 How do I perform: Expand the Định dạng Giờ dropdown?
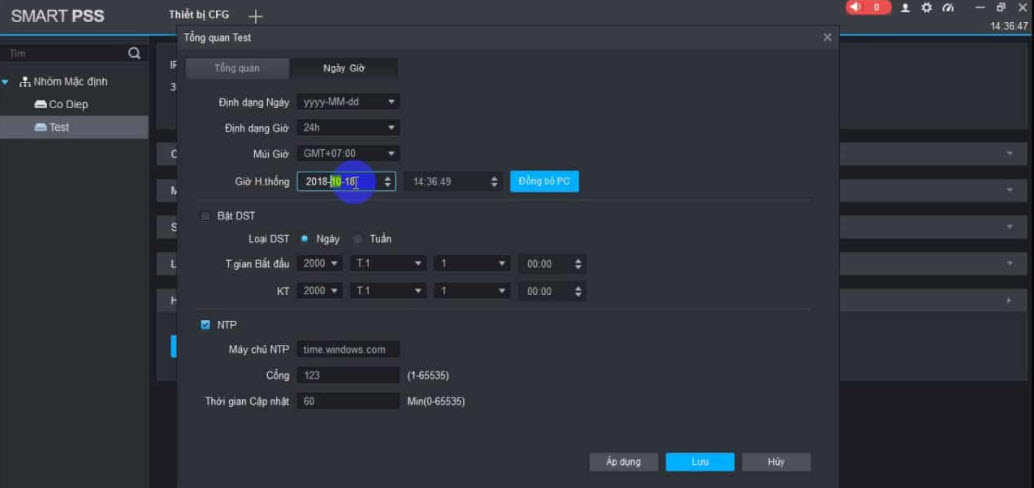click(x=348, y=128)
